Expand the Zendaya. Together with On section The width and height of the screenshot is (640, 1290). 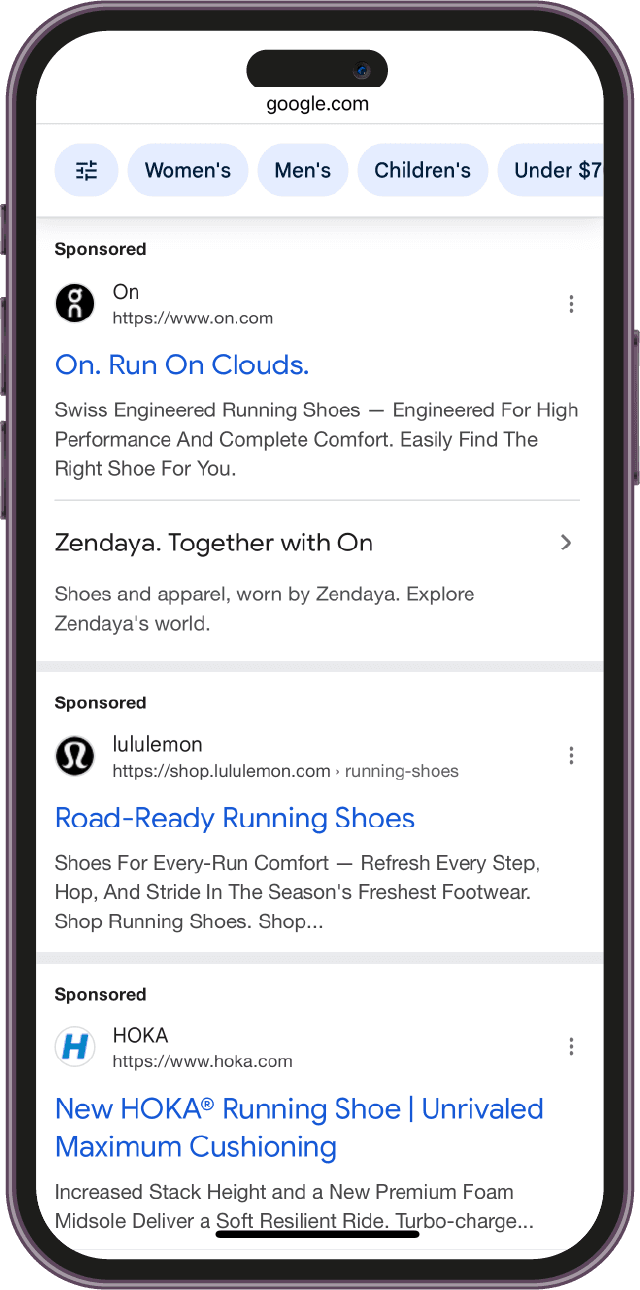click(x=214, y=542)
